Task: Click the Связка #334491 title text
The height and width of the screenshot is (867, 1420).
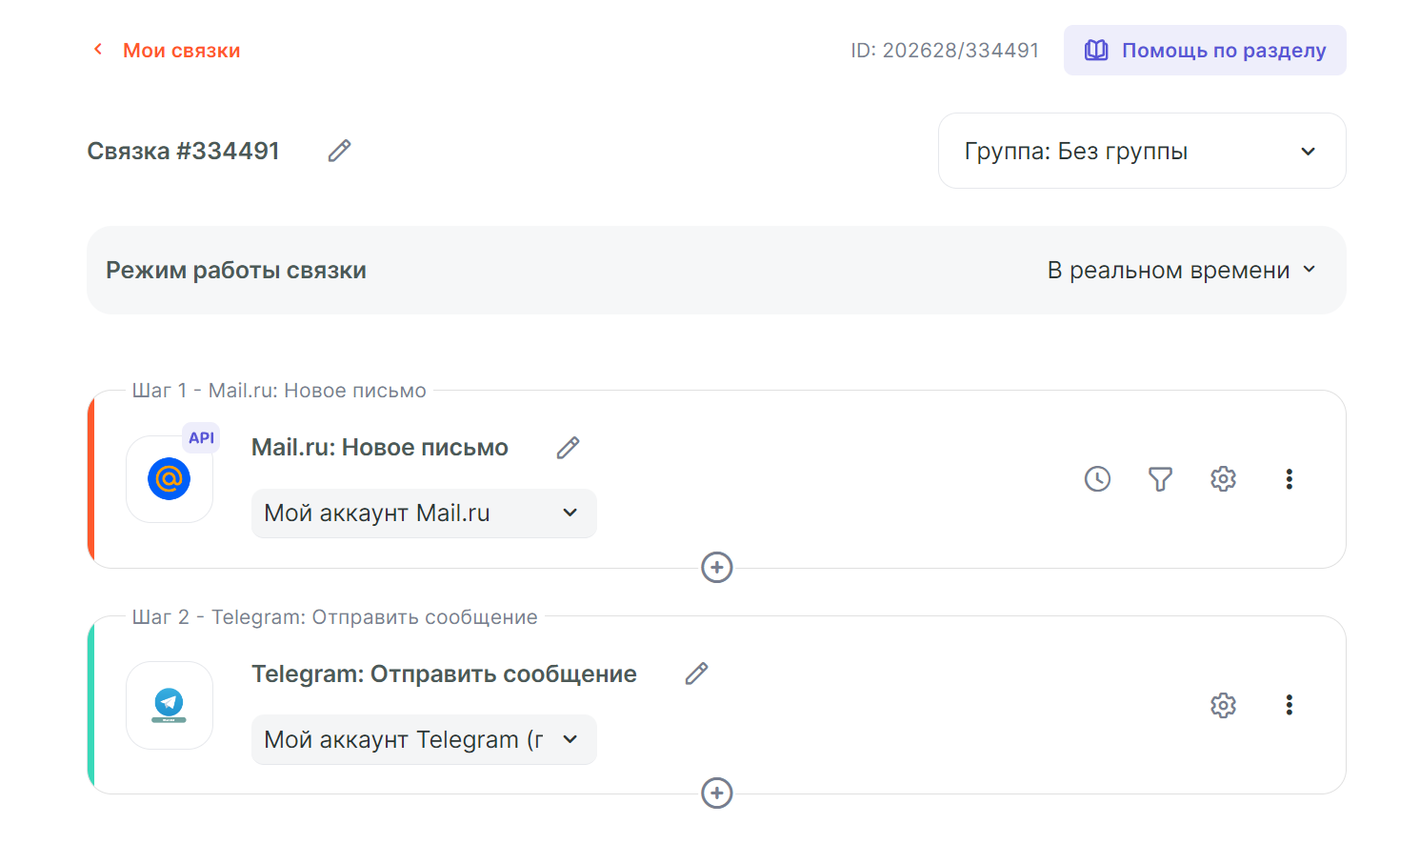Action: click(183, 151)
